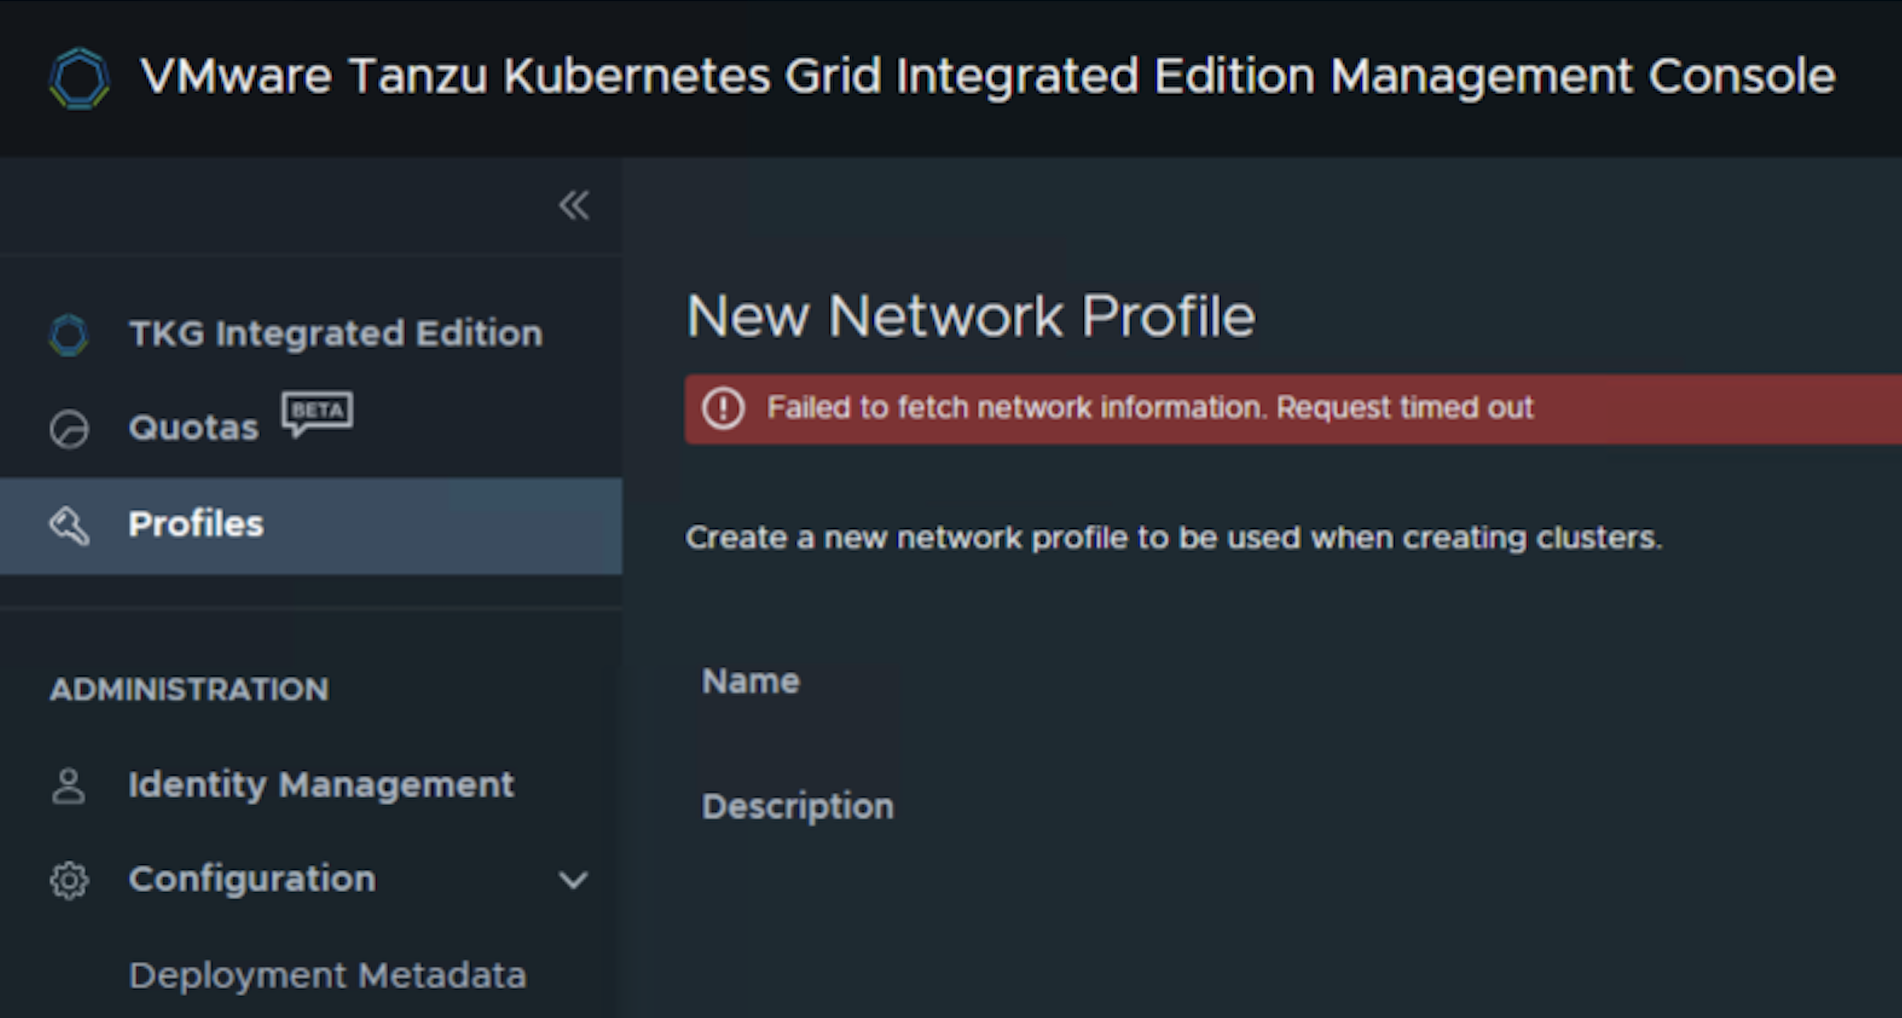This screenshot has width=1902, height=1018.
Task: Select the Profiles menu item
Action: coord(196,524)
